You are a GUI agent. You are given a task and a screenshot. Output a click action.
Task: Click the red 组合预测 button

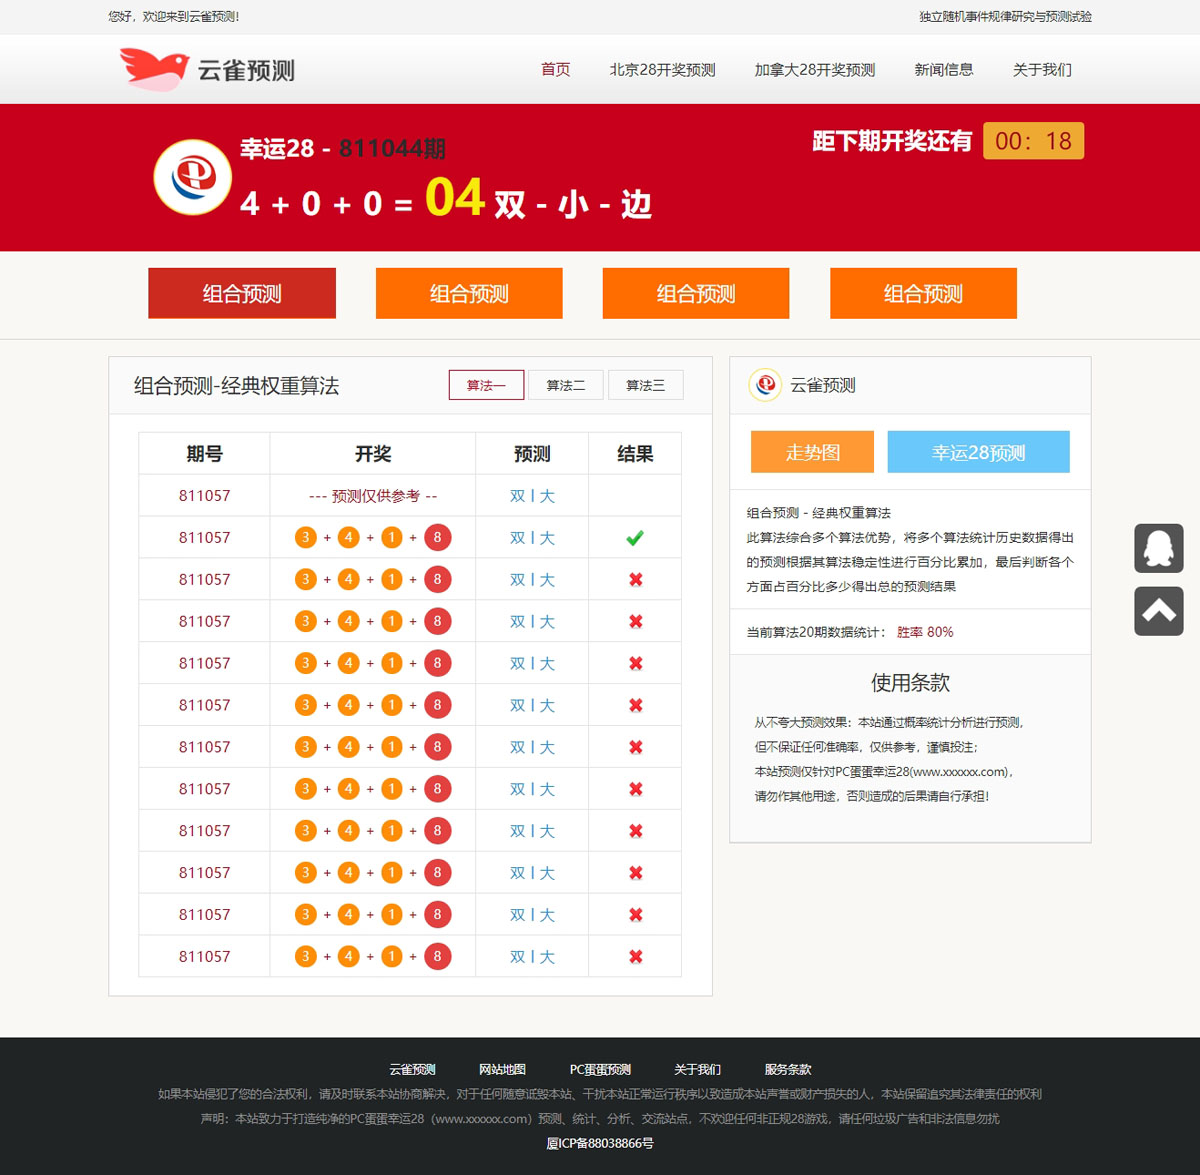(x=242, y=293)
